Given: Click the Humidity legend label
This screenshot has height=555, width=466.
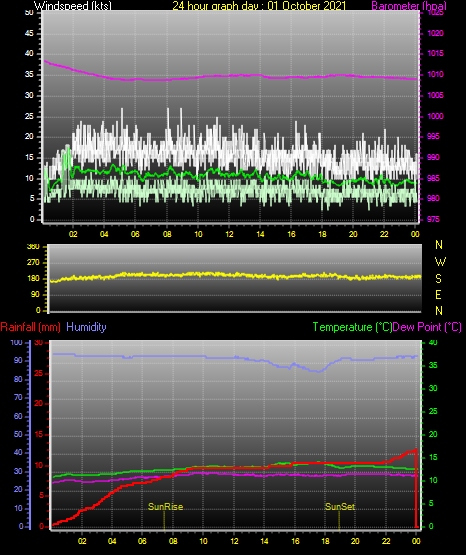Looking at the screenshot, I should (86, 327).
